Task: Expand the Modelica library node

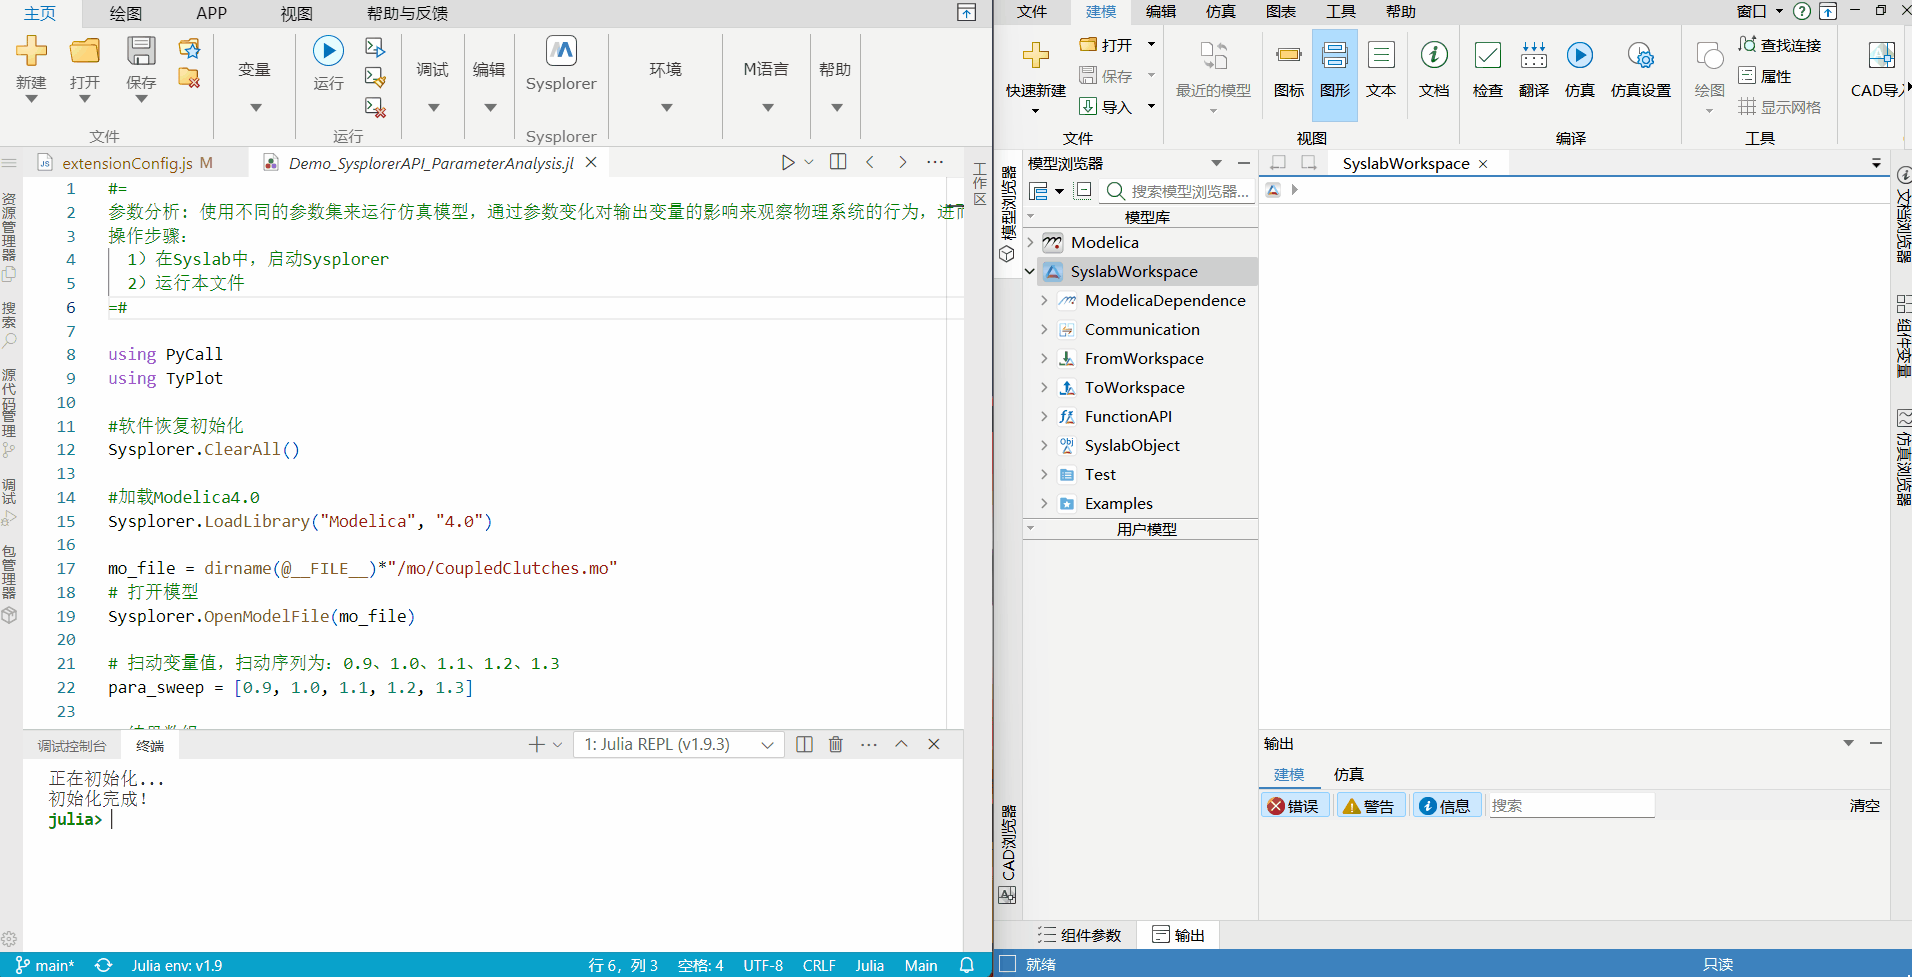Action: click(1031, 242)
